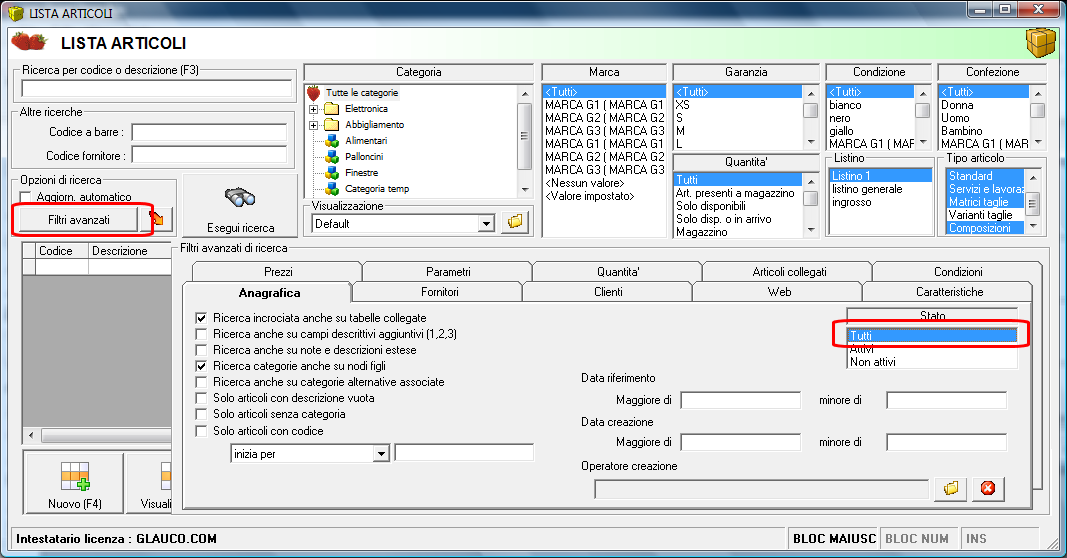This screenshot has width=1067, height=558.
Task: Open the Visualizzazione Default dropdown
Action: pyautogui.click(x=486, y=223)
